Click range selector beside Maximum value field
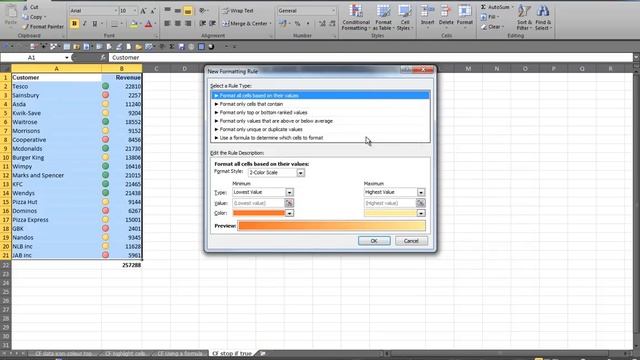 [x=421, y=203]
